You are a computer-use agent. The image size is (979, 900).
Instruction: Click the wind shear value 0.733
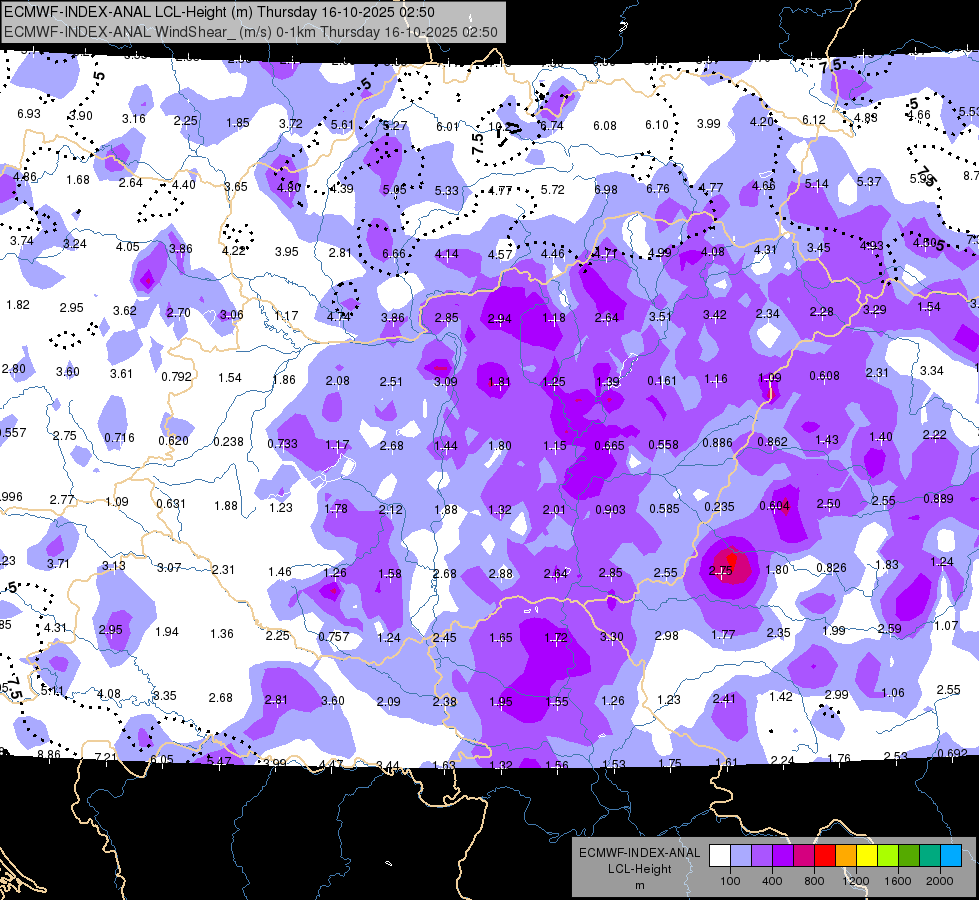click(x=282, y=443)
